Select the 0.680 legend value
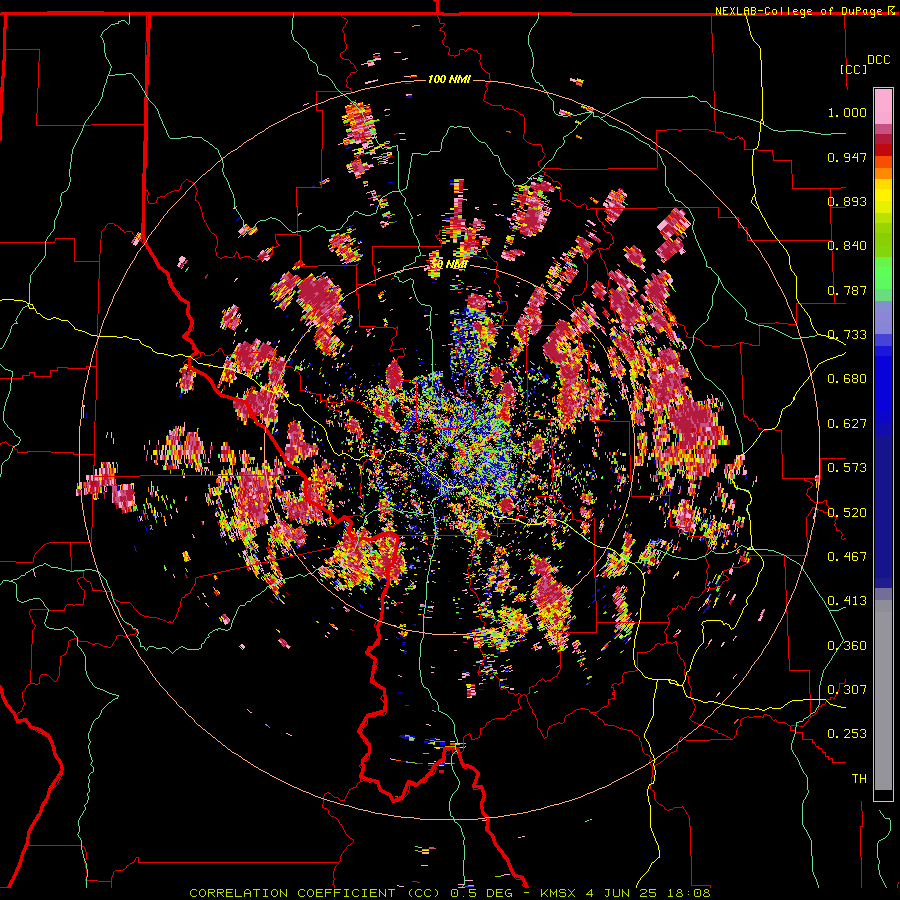900x900 pixels. click(x=847, y=379)
